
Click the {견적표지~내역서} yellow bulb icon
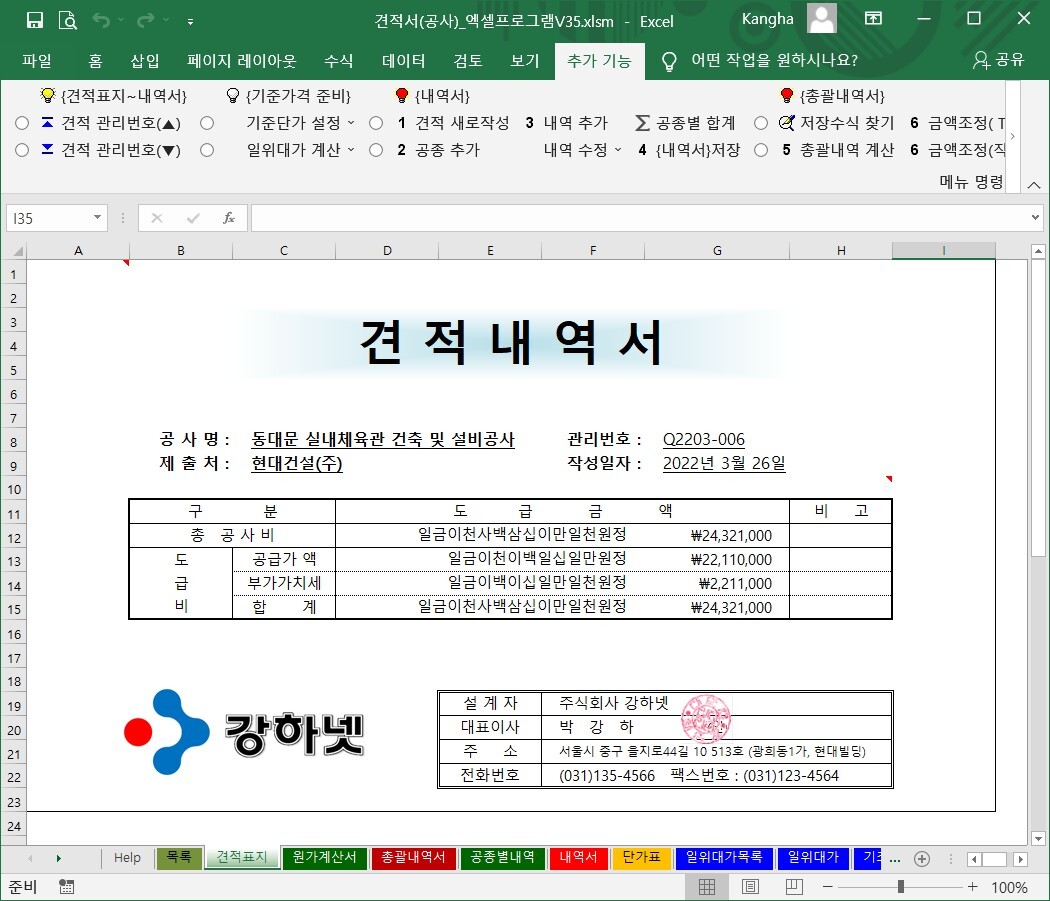[48, 95]
